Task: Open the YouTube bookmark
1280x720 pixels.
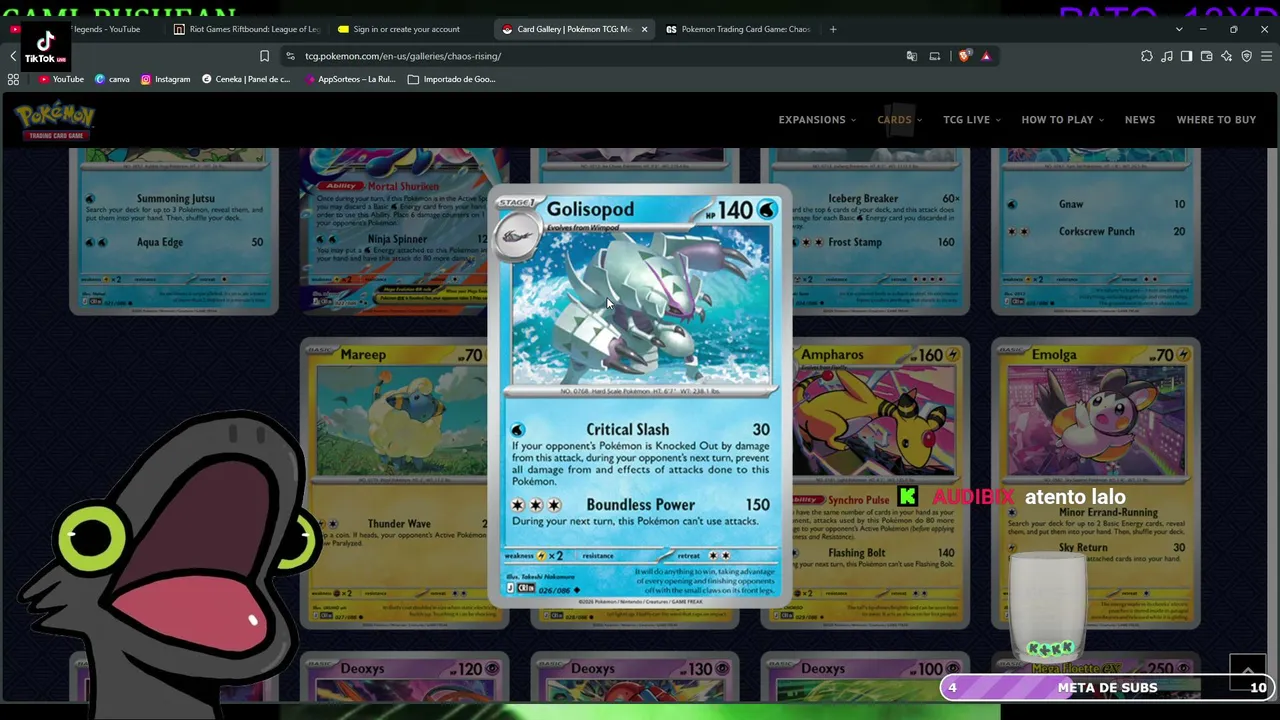Action: pyautogui.click(x=61, y=79)
